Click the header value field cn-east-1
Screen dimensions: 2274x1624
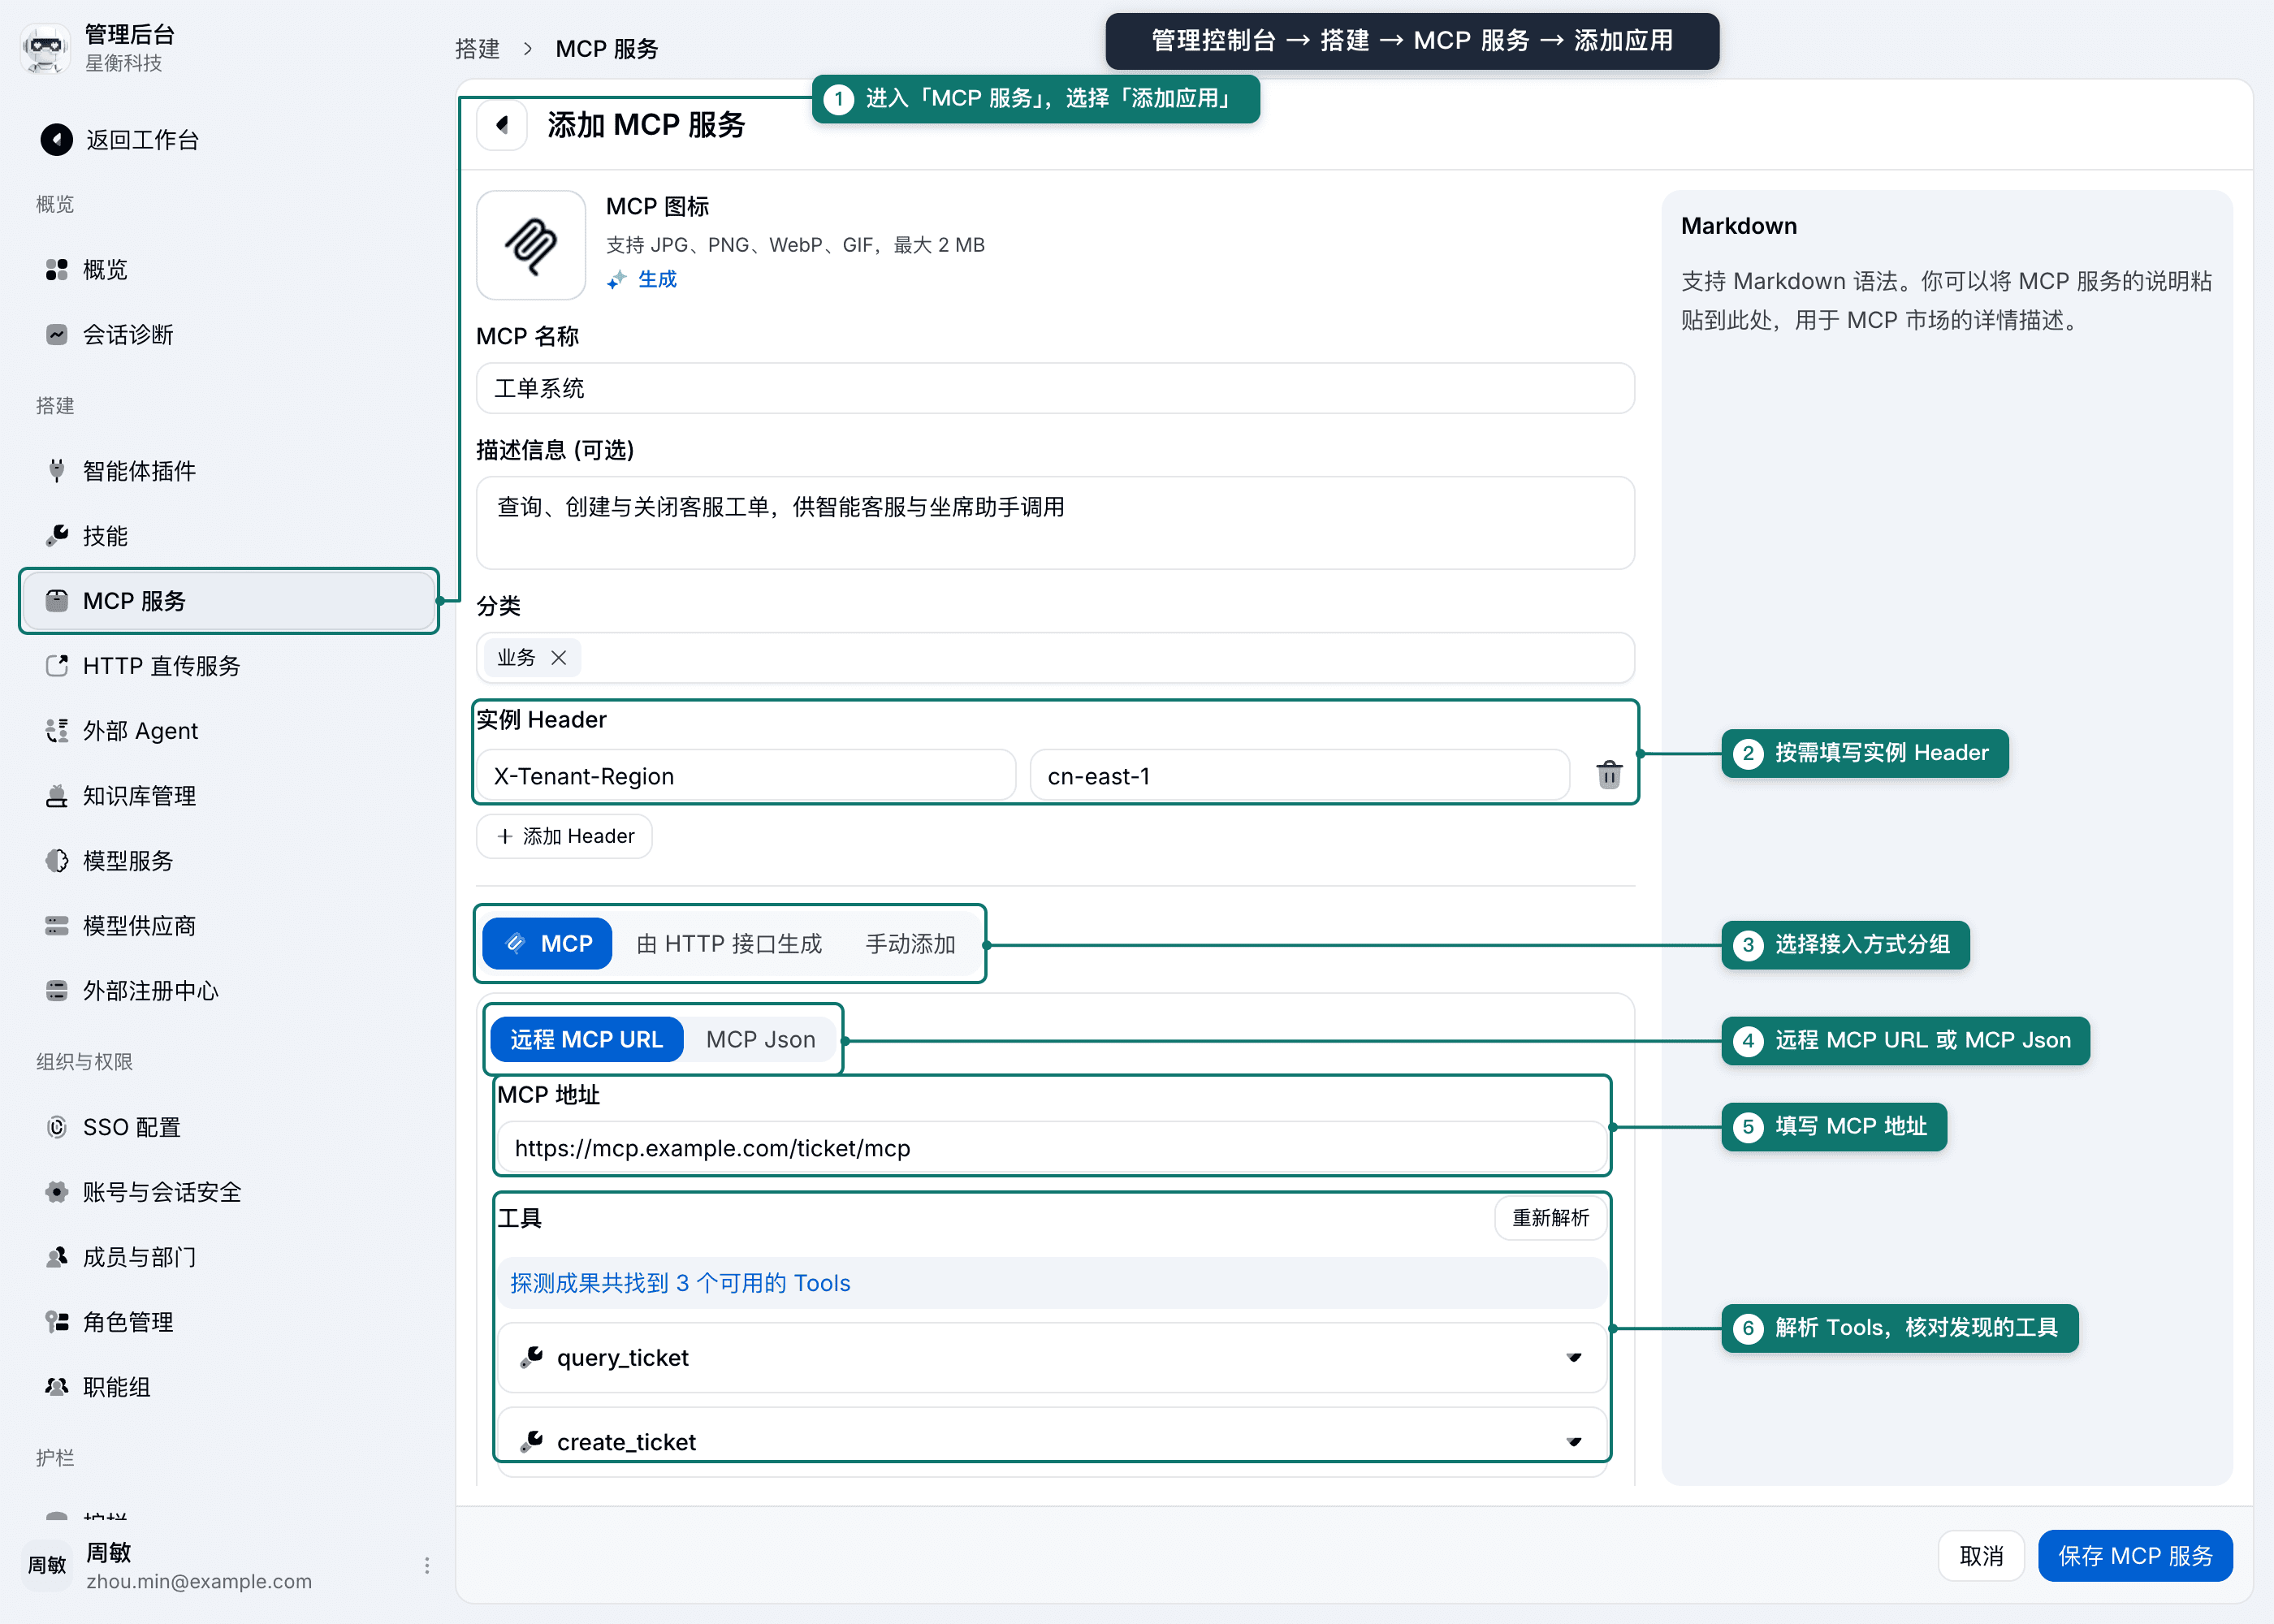[1299, 775]
